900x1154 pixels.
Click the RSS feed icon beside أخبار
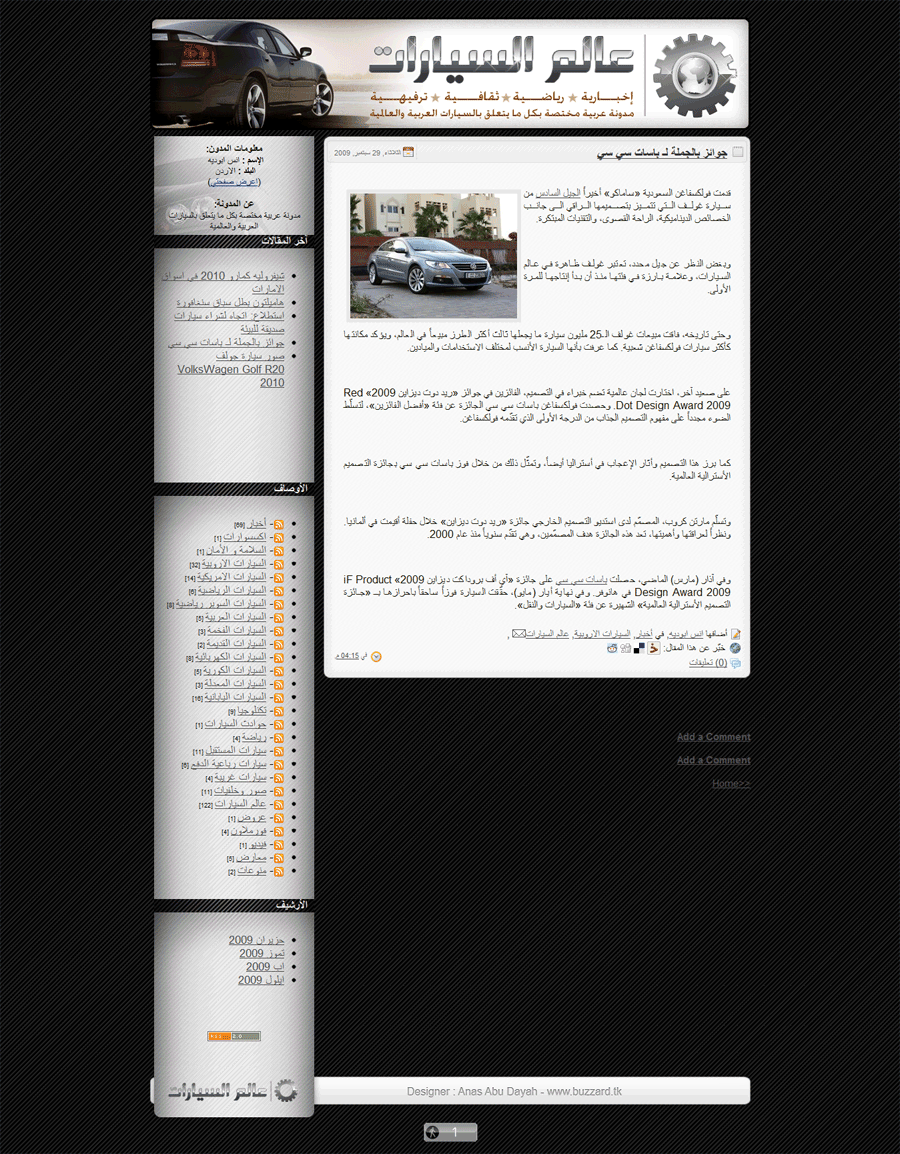coord(279,525)
